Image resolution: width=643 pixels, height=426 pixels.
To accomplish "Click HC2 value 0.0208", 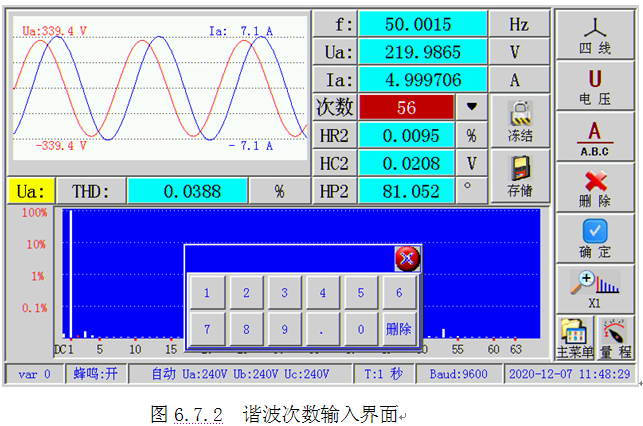I will coord(406,163).
